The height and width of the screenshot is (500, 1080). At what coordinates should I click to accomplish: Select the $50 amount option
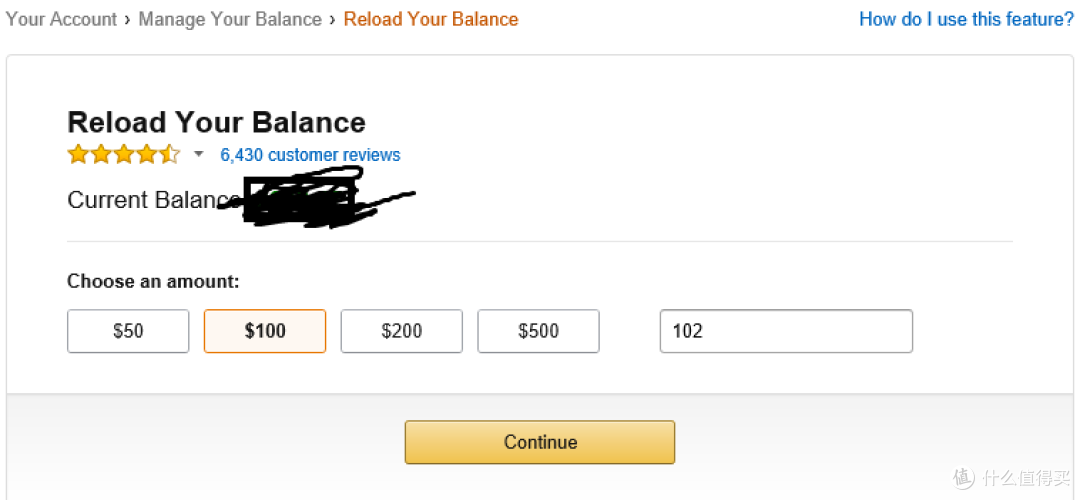128,331
